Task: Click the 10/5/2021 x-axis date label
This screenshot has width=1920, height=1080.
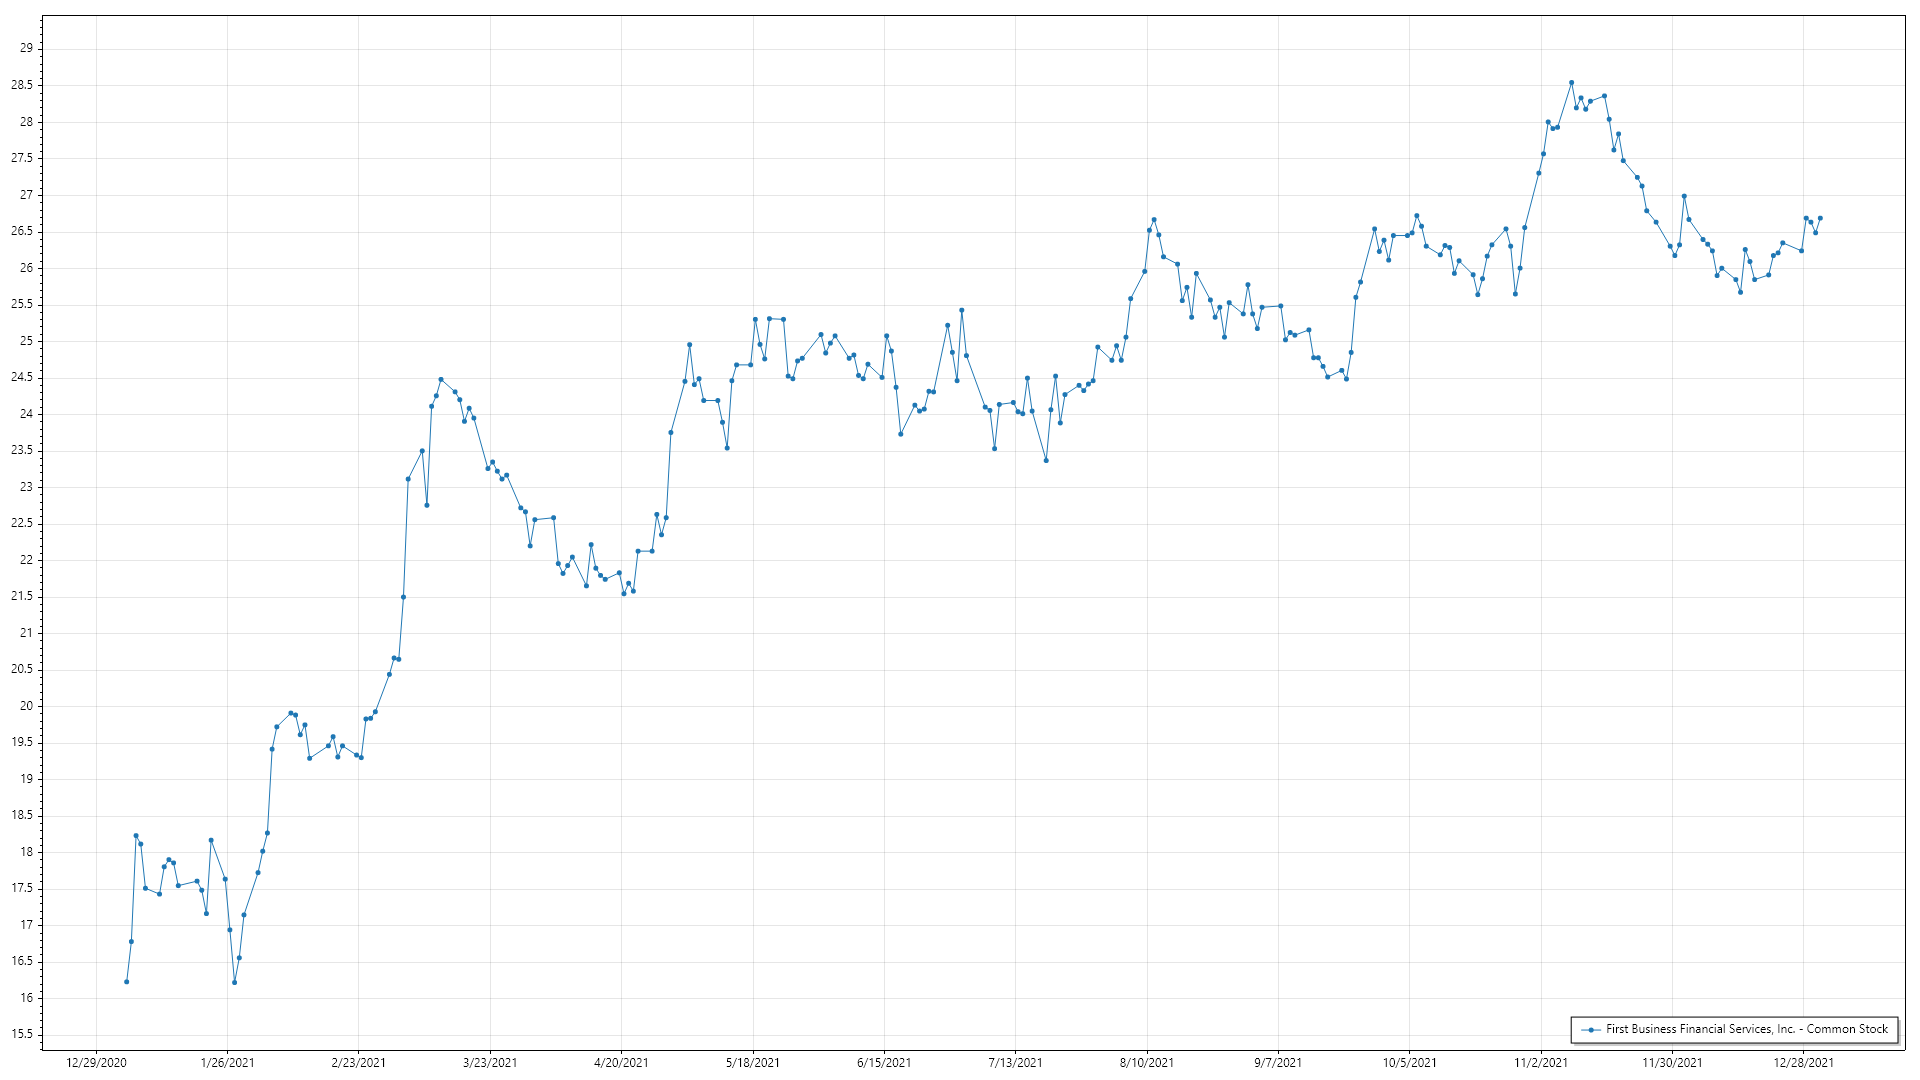Action: pos(1410,1063)
